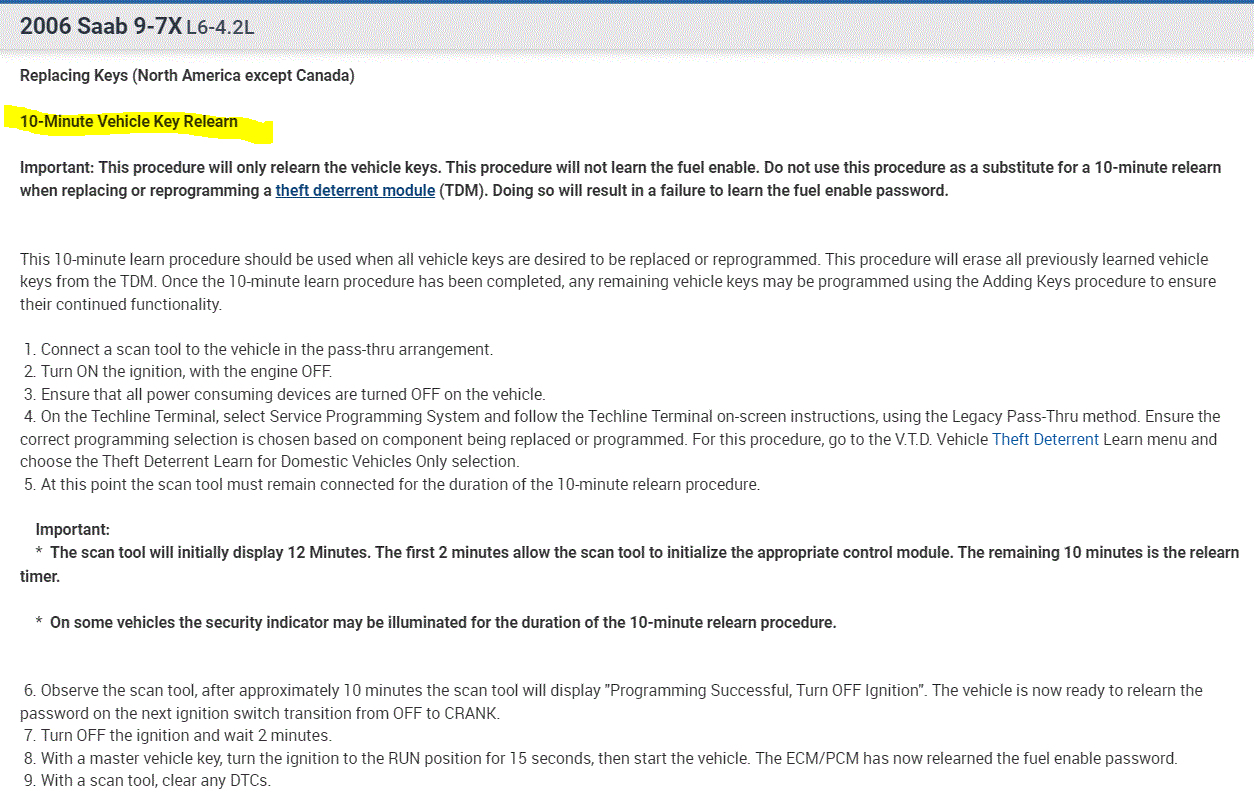Click step 5 scan tool must remain connected
This screenshot has width=1254, height=802.
(x=392, y=484)
